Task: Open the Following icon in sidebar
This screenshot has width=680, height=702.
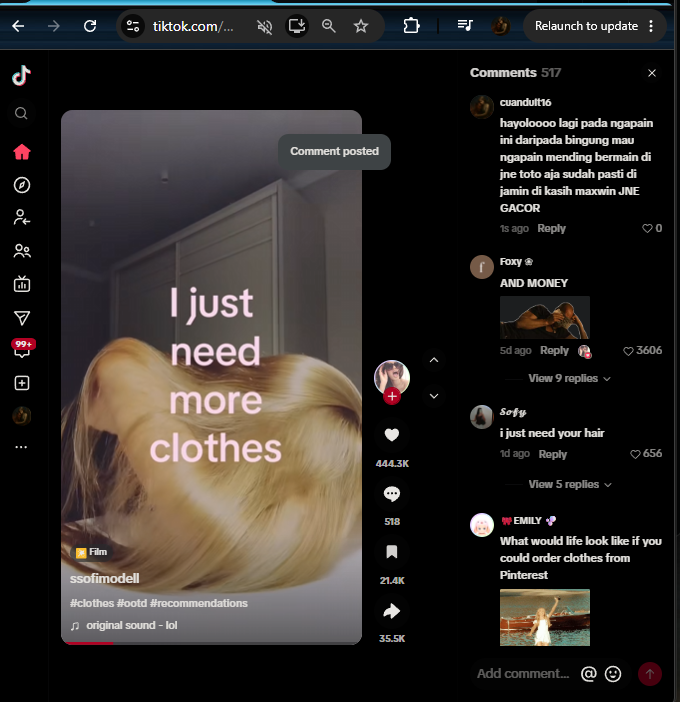Action: [21, 217]
